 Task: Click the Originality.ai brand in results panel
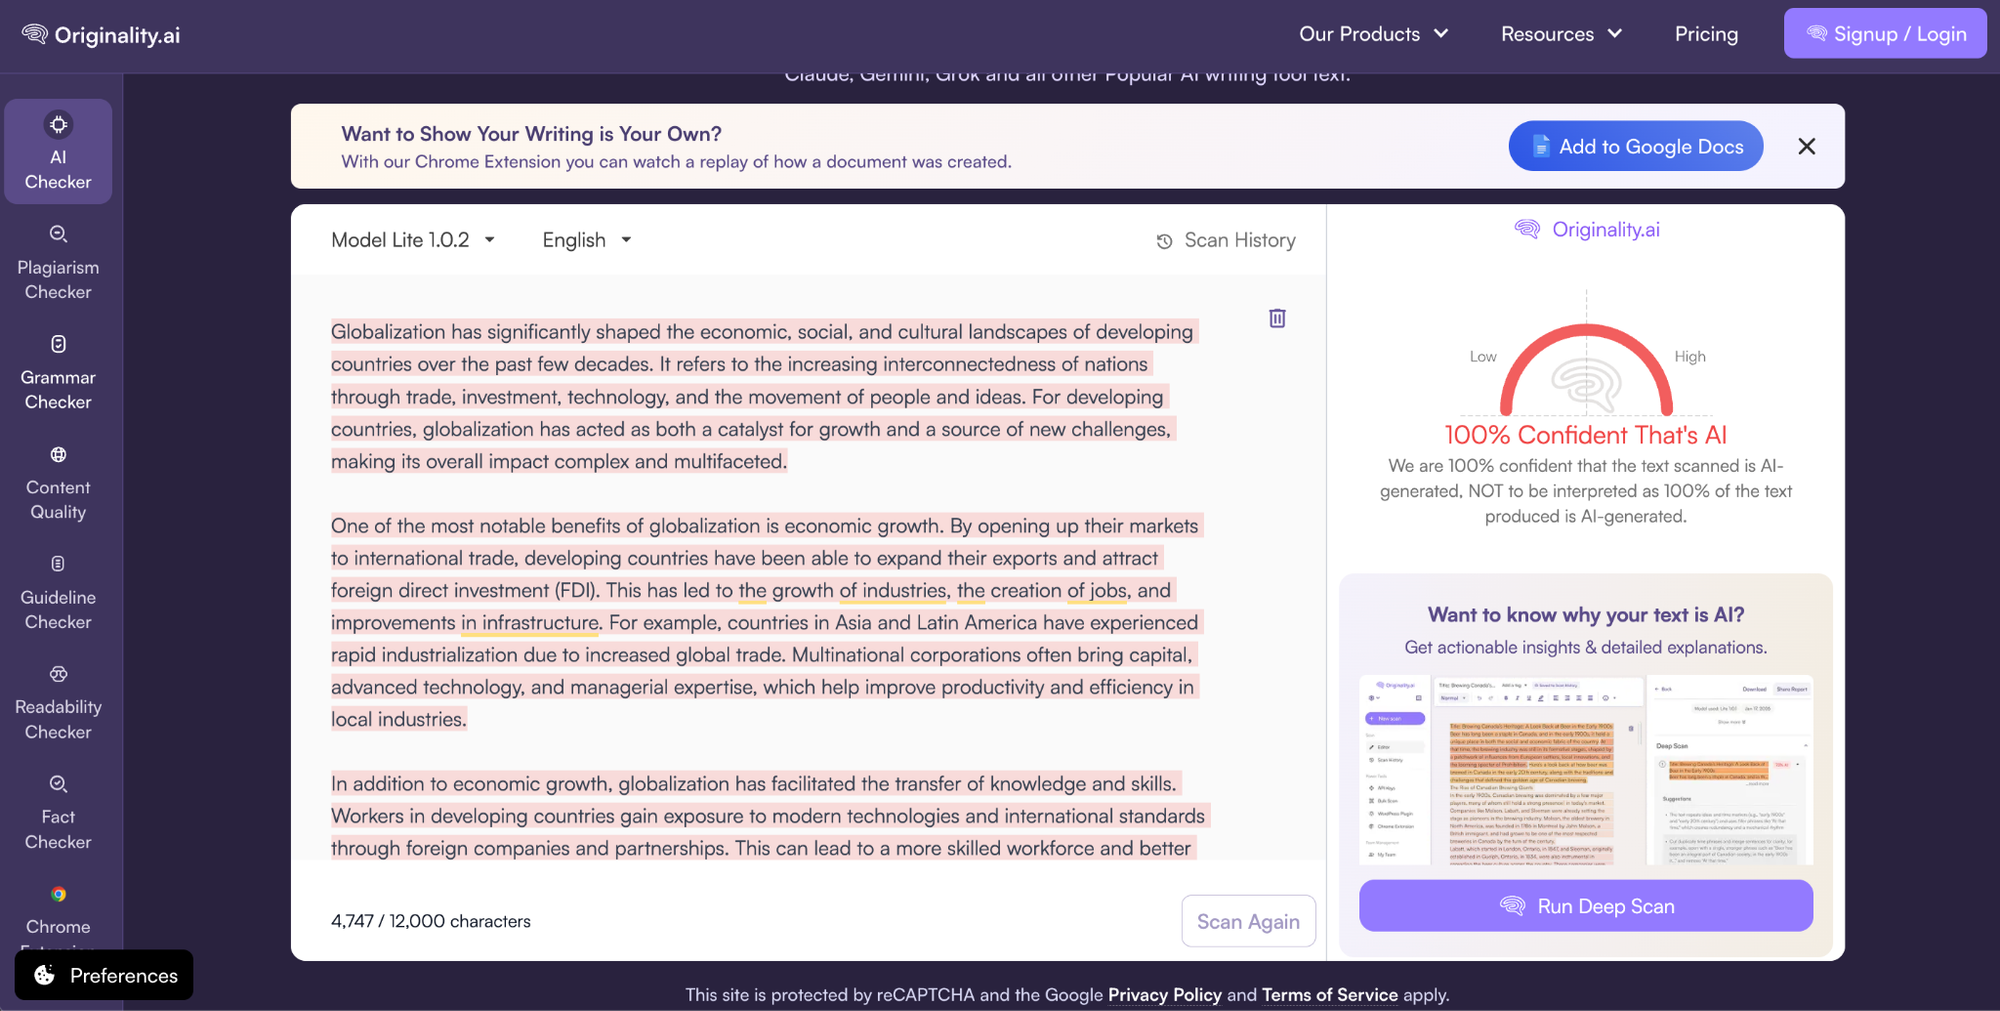point(1586,230)
